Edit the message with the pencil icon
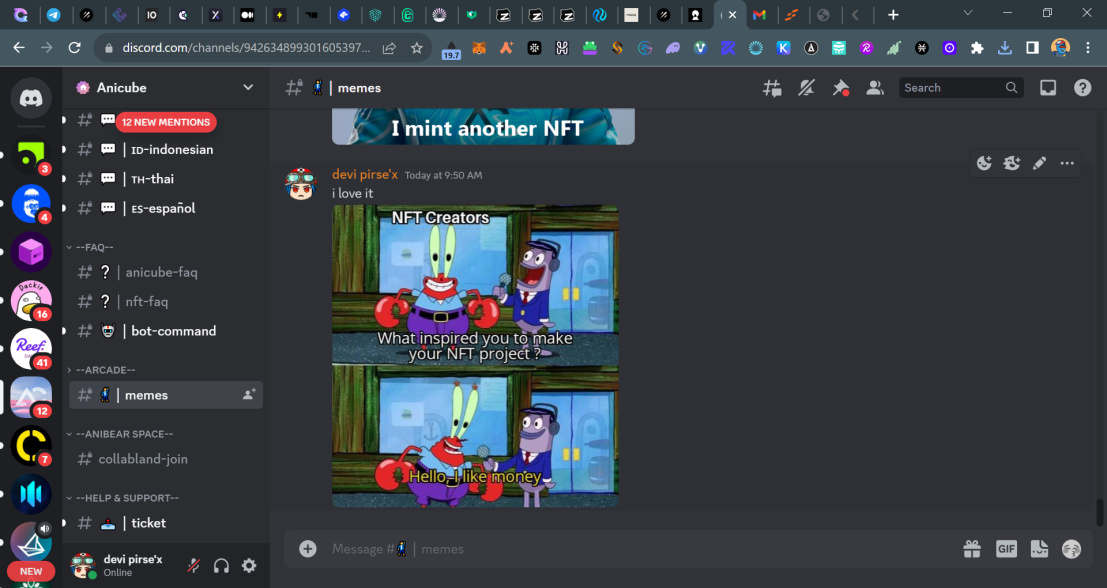Screen dimensions: 1107x588 1039,163
